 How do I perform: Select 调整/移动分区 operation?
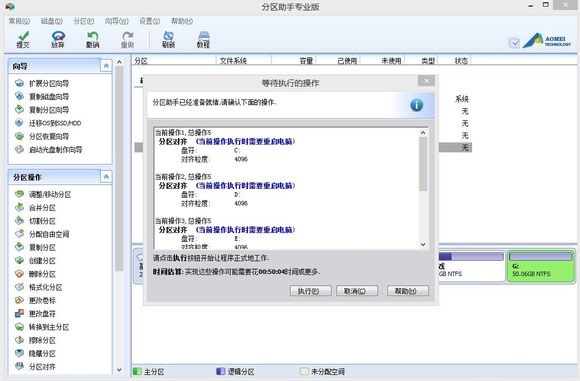(x=43, y=194)
